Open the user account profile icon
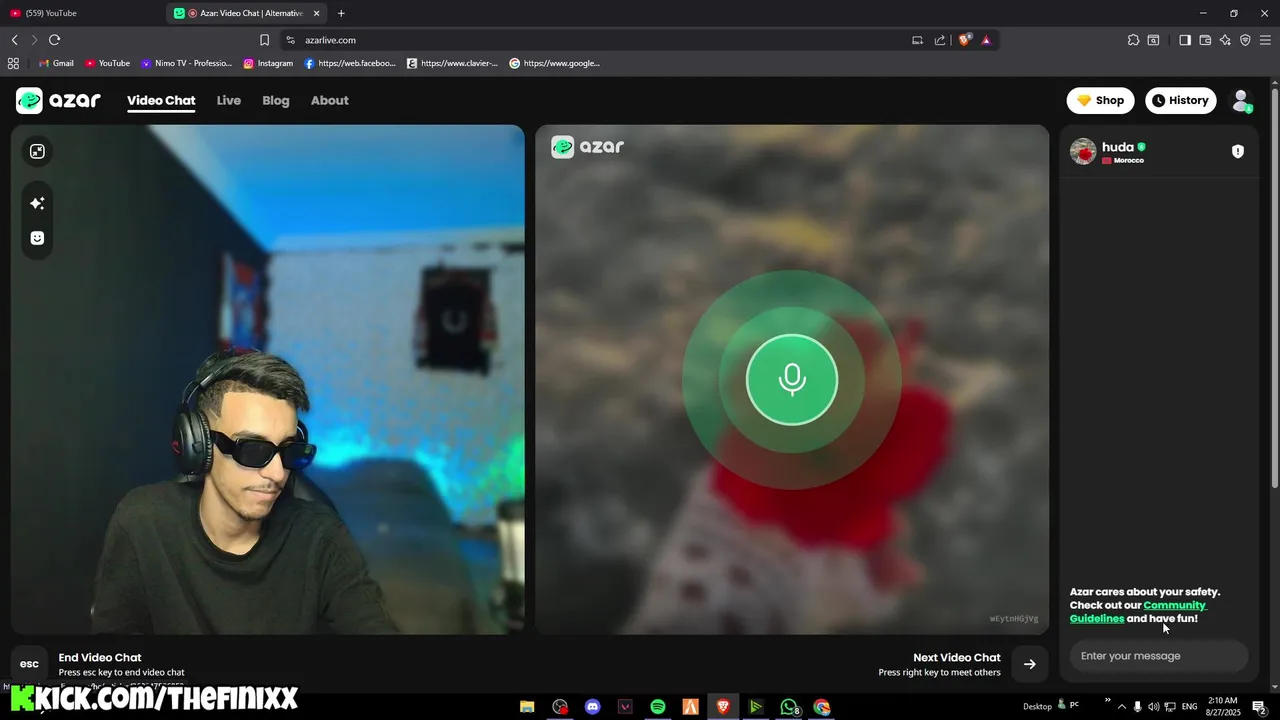 pos(1241,100)
